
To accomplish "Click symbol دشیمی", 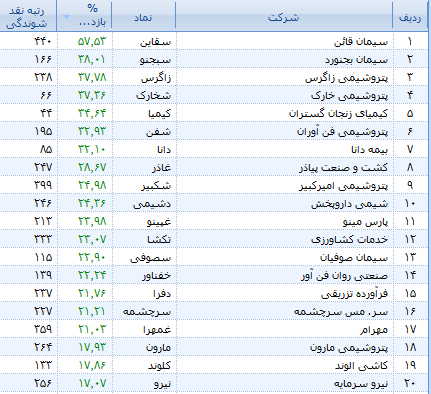I will tap(152, 204).
